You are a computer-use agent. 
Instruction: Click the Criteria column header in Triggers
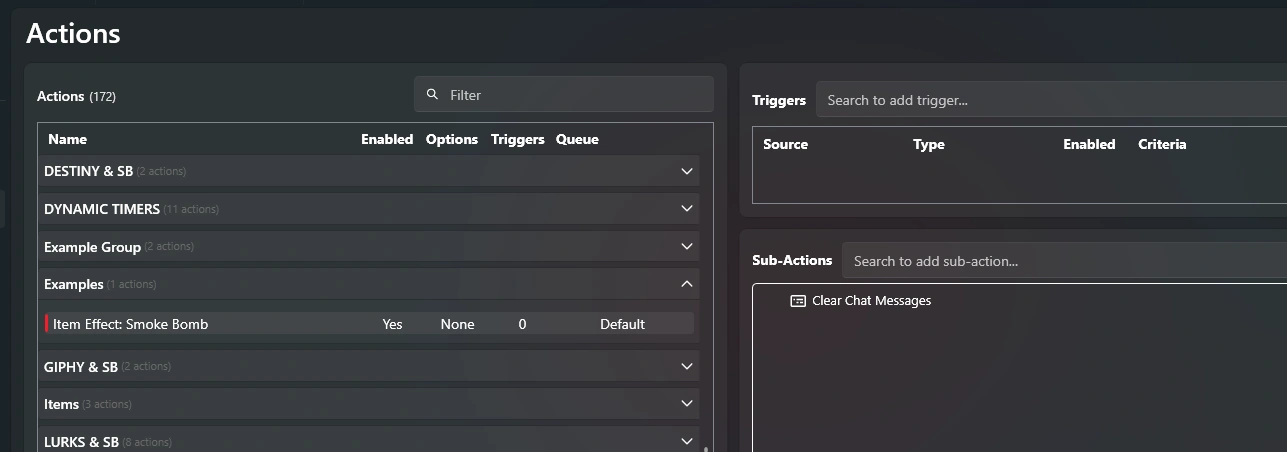(x=1162, y=144)
